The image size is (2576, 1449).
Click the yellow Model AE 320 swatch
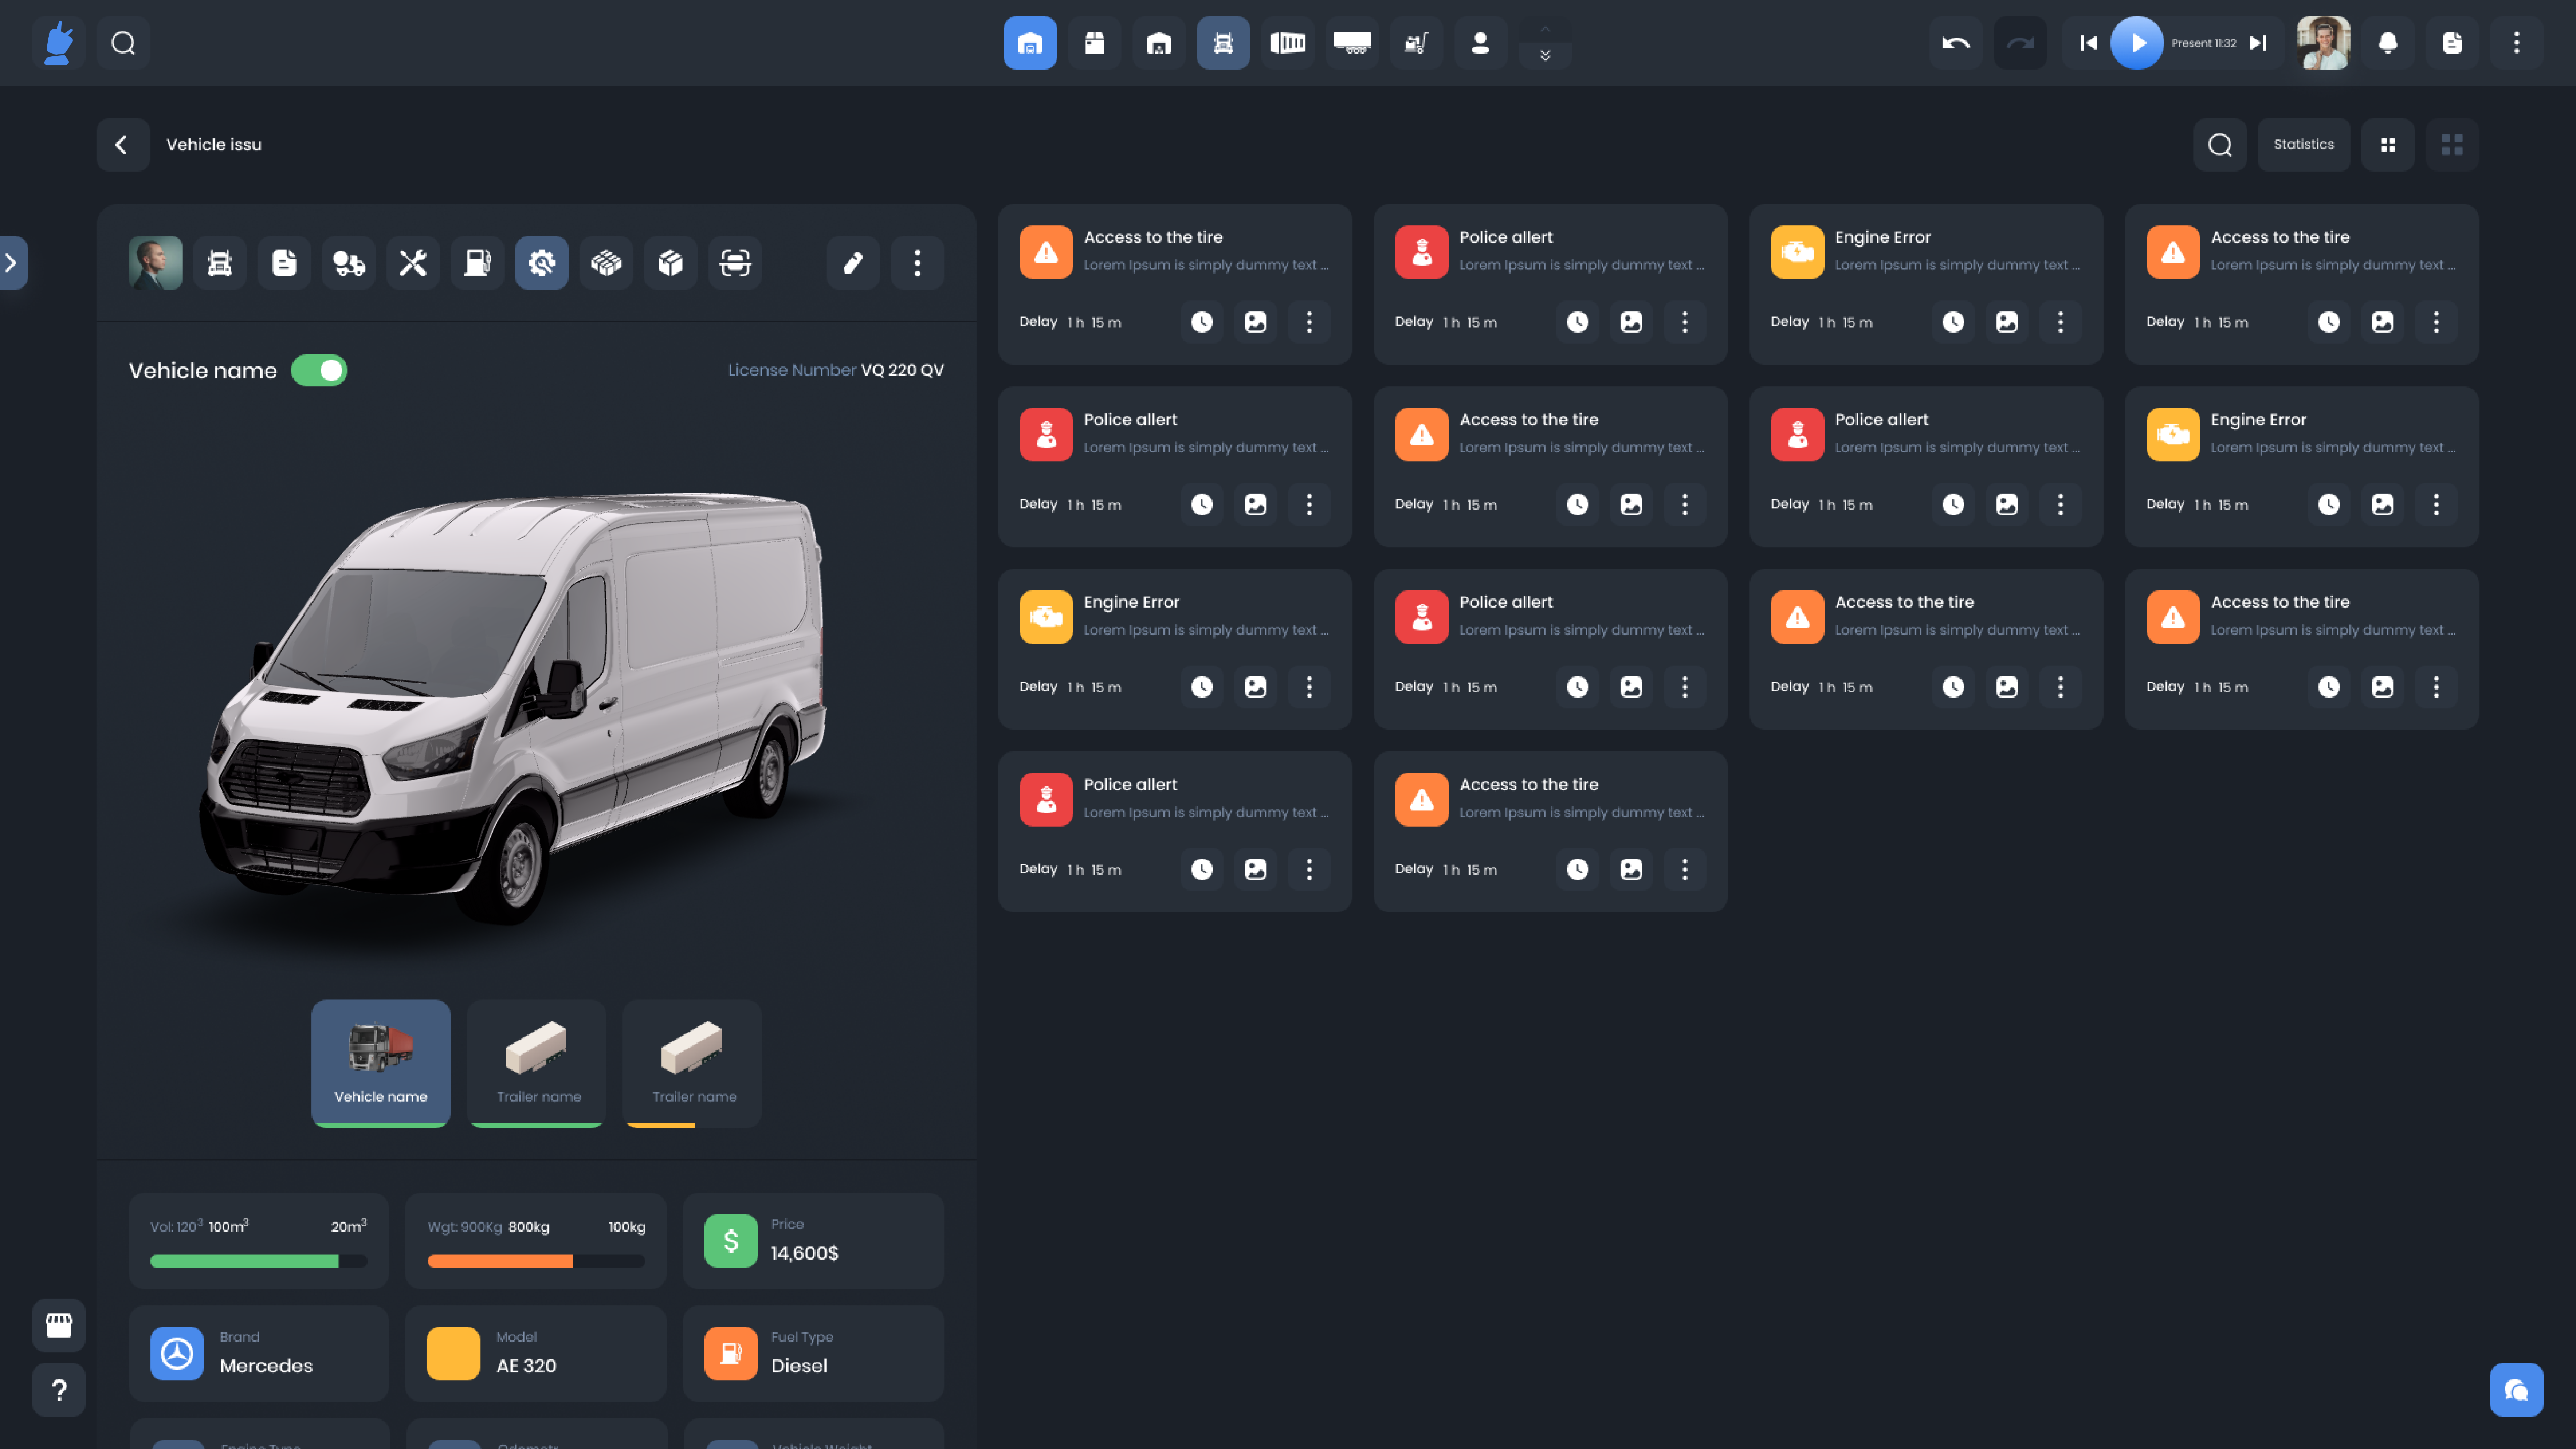(x=453, y=1353)
